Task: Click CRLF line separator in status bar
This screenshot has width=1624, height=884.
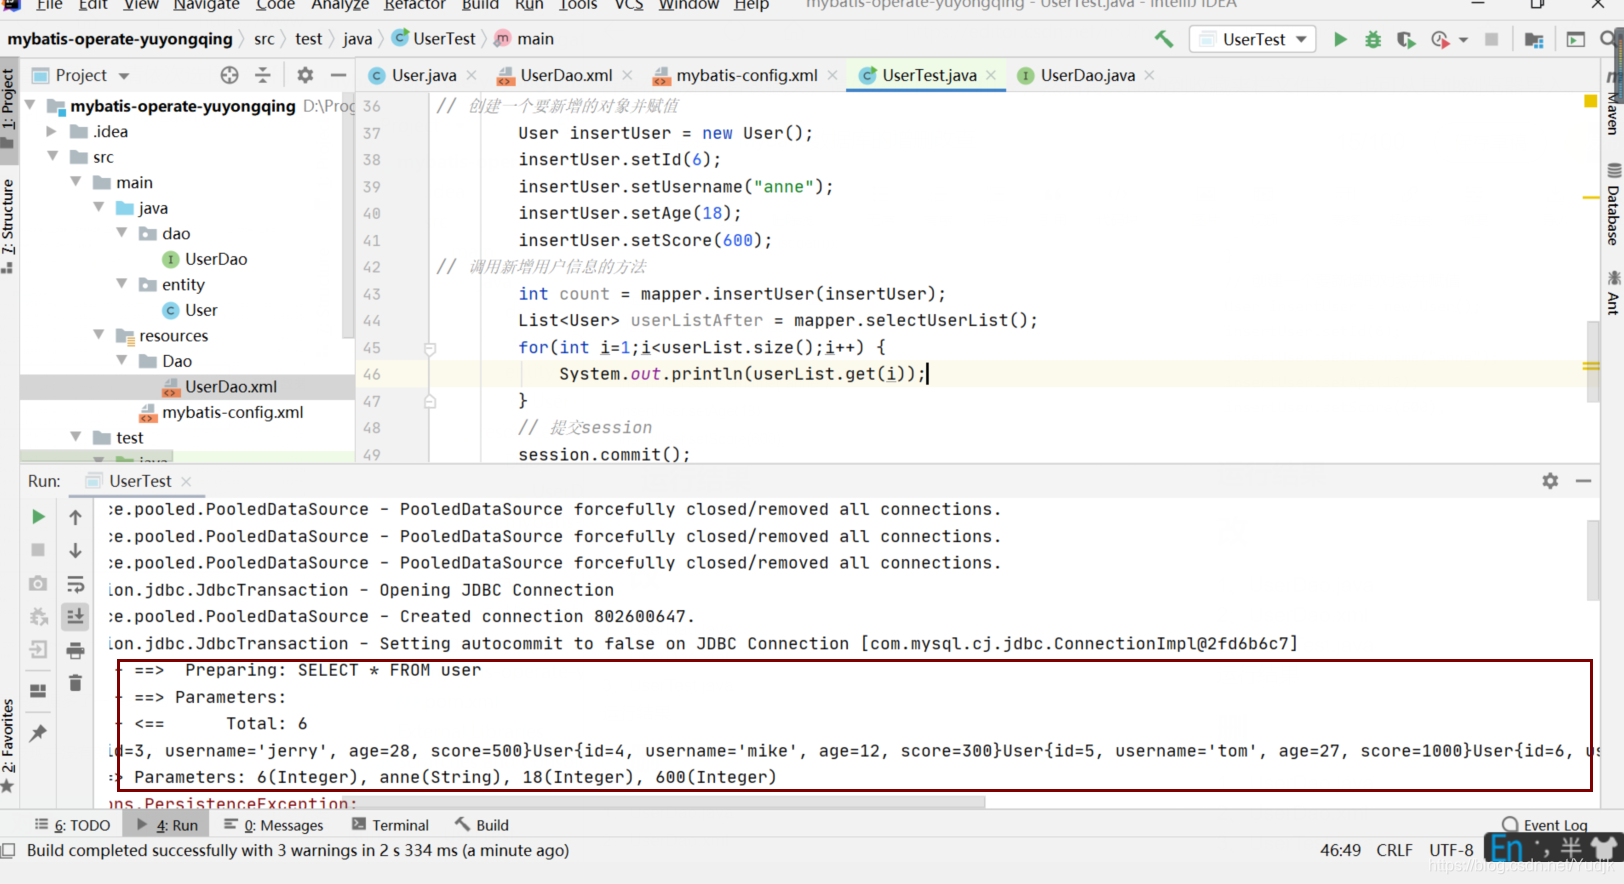Action: [1394, 850]
